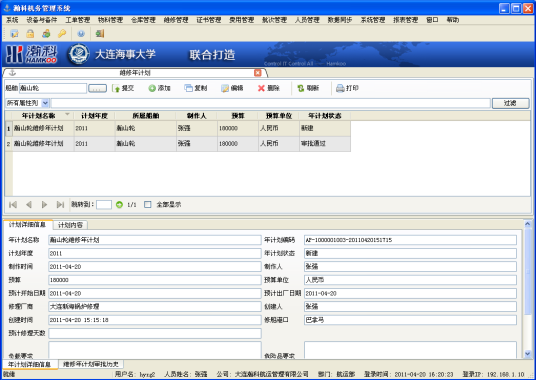The width and height of the screenshot is (536, 380).
Task: Click the 修理厂商 field showing 大连新海锅炉修理
Action: pos(155,307)
